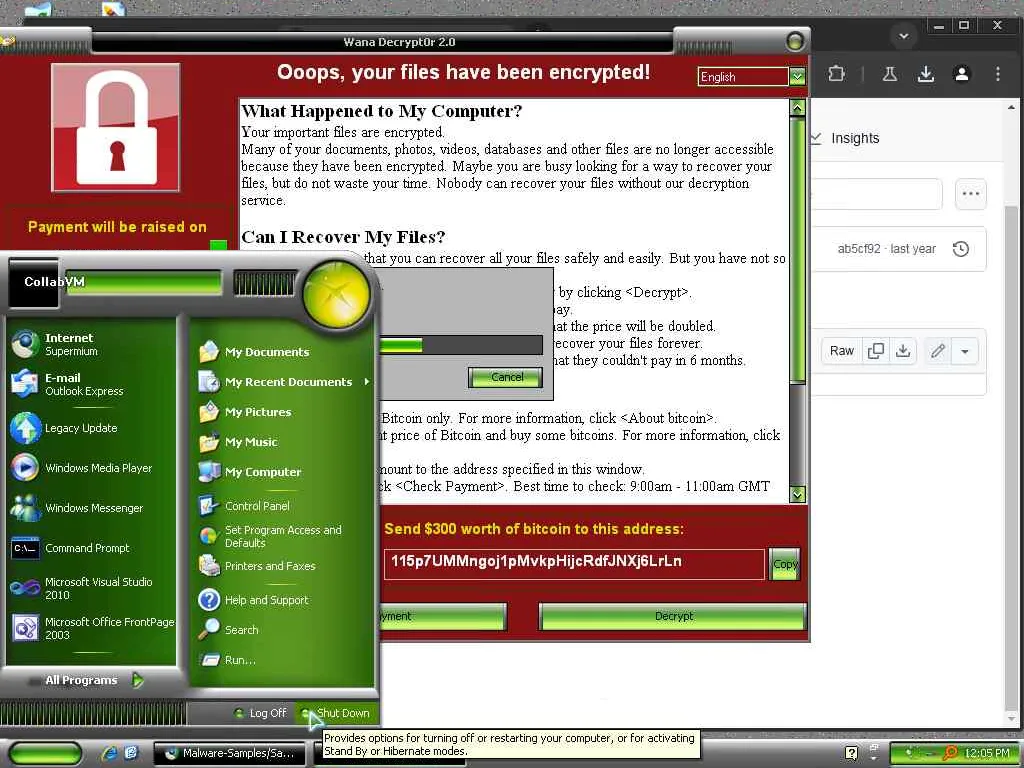Click the help question mark tray icon
The width and height of the screenshot is (1024, 768).
[x=852, y=753]
